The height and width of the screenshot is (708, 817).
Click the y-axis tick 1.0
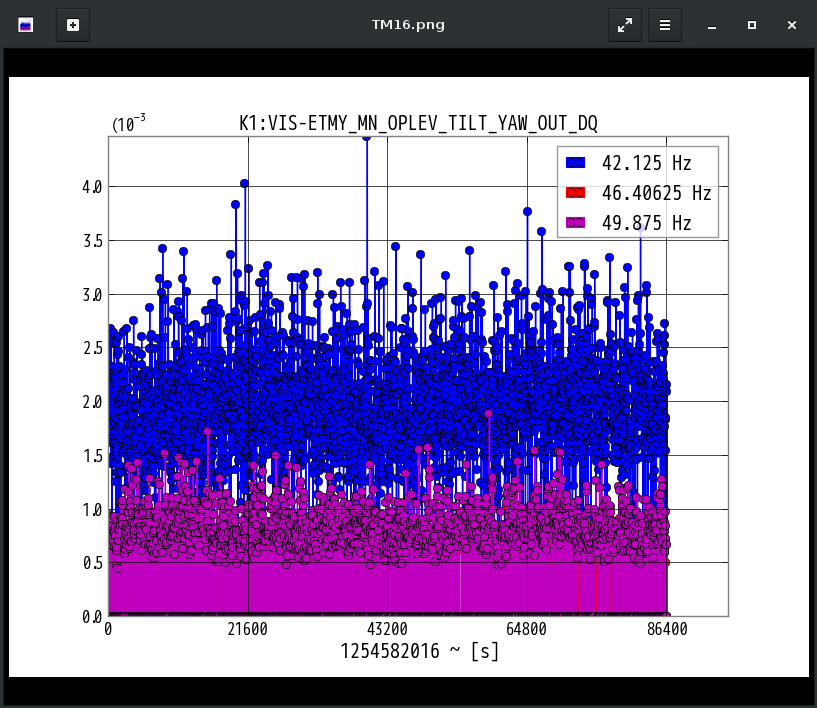(92, 510)
